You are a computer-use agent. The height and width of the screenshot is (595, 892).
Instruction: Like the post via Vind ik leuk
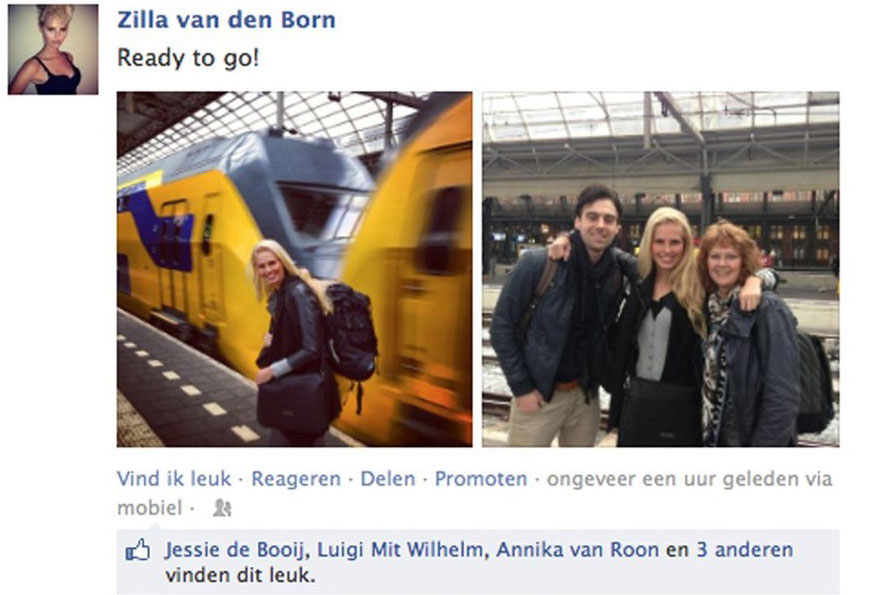click(x=174, y=479)
